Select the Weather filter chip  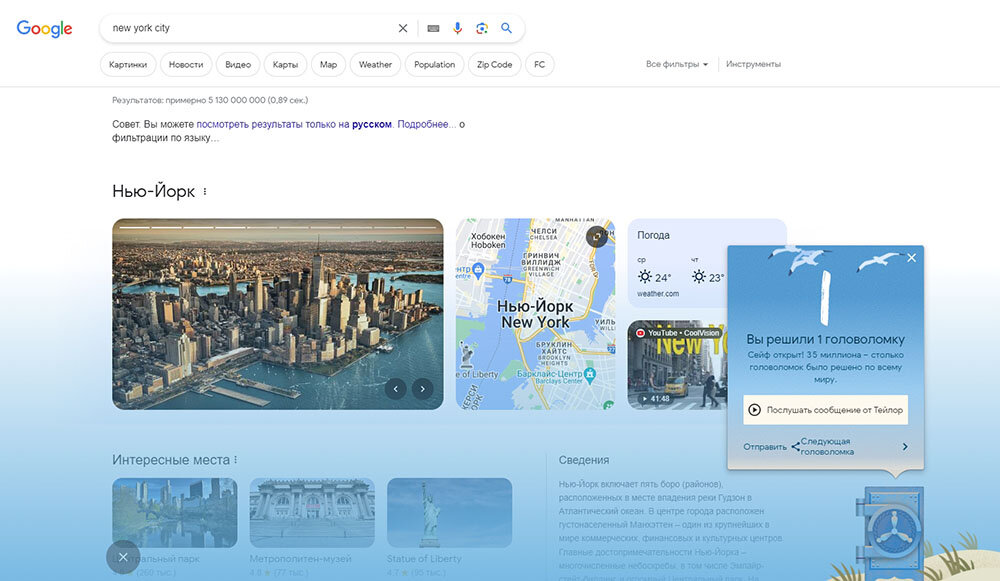[375, 64]
